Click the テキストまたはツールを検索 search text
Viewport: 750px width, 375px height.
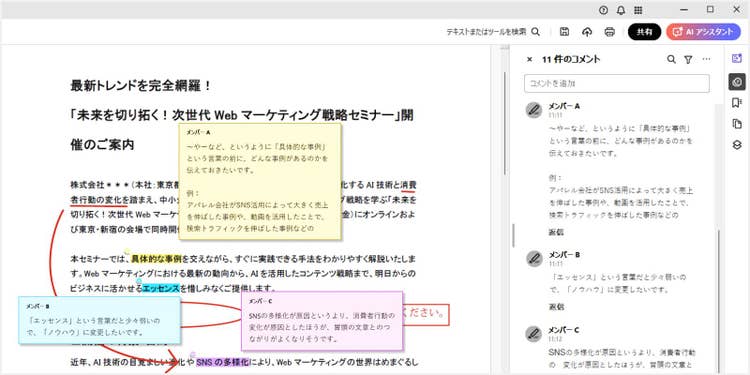486,32
